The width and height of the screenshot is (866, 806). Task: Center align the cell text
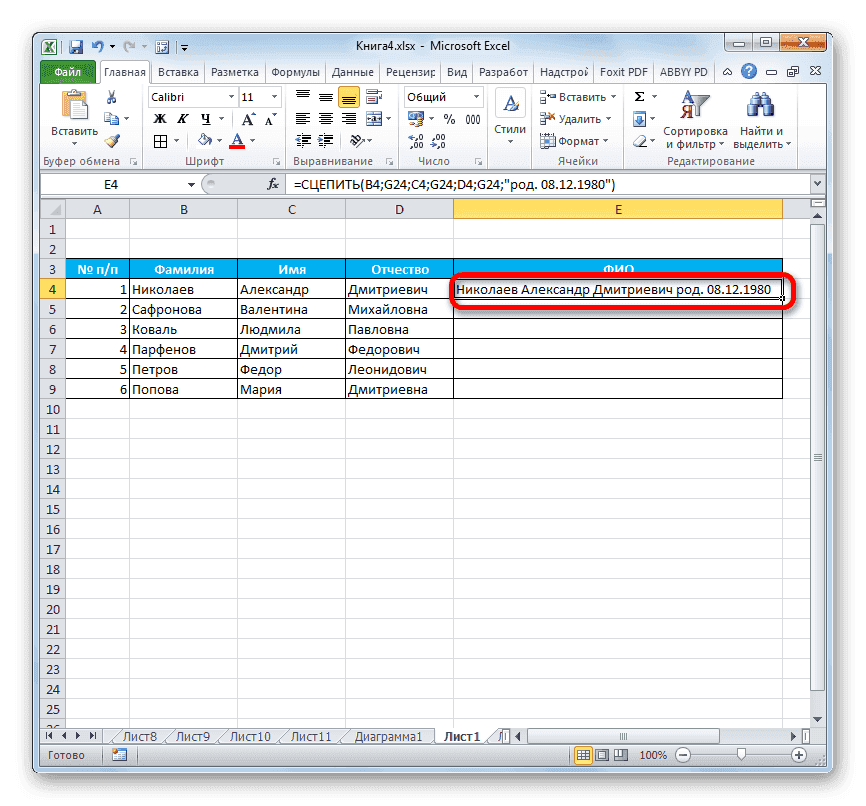[x=325, y=118]
